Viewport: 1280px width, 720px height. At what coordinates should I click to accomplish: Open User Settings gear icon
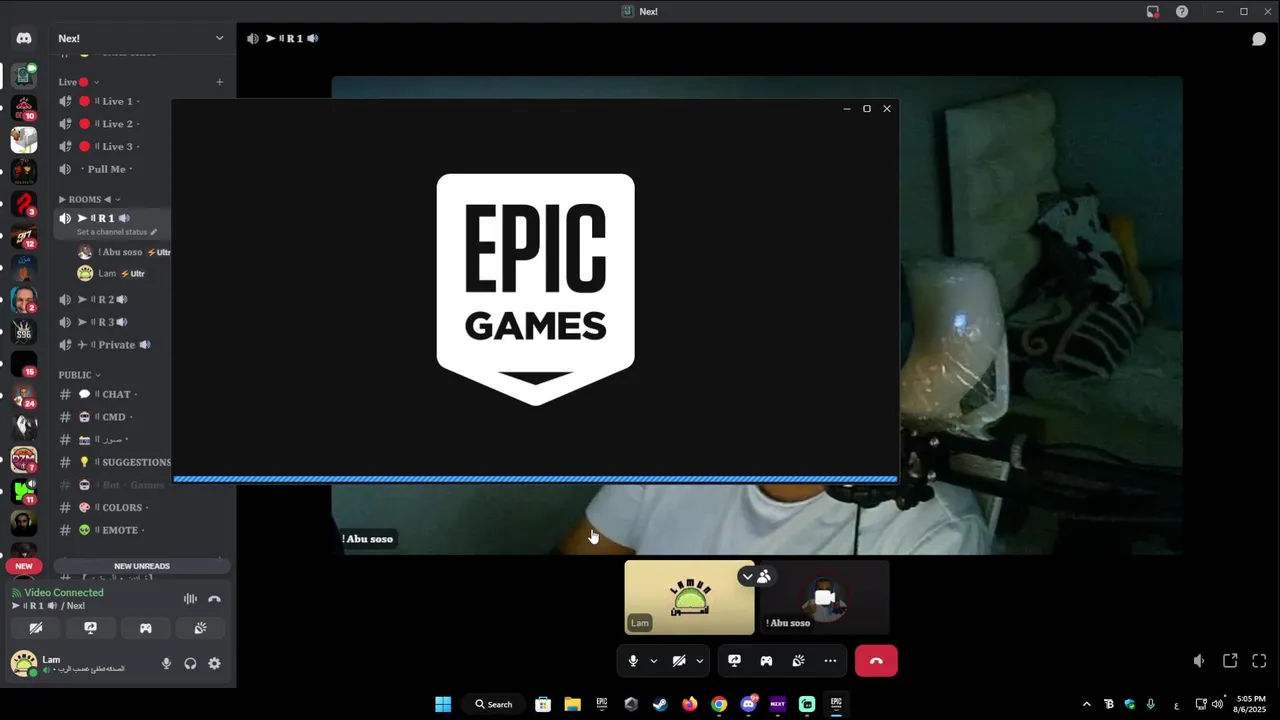tap(214, 663)
